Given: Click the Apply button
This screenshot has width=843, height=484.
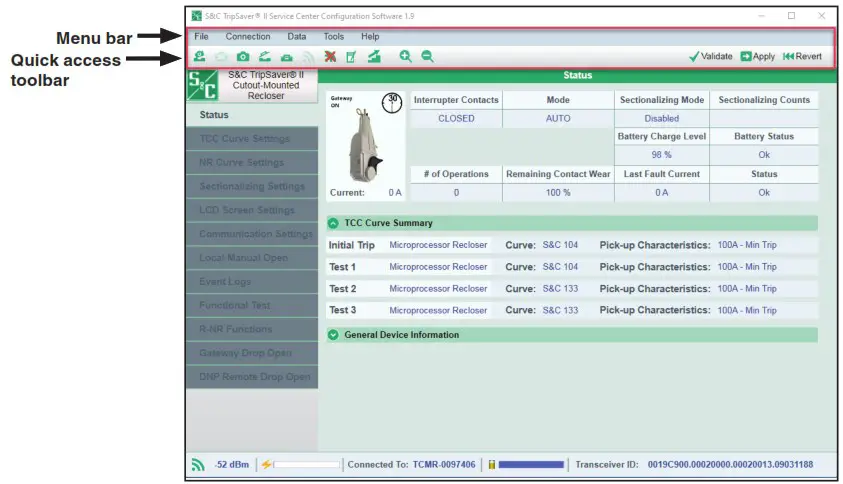Looking at the screenshot, I should 758,56.
